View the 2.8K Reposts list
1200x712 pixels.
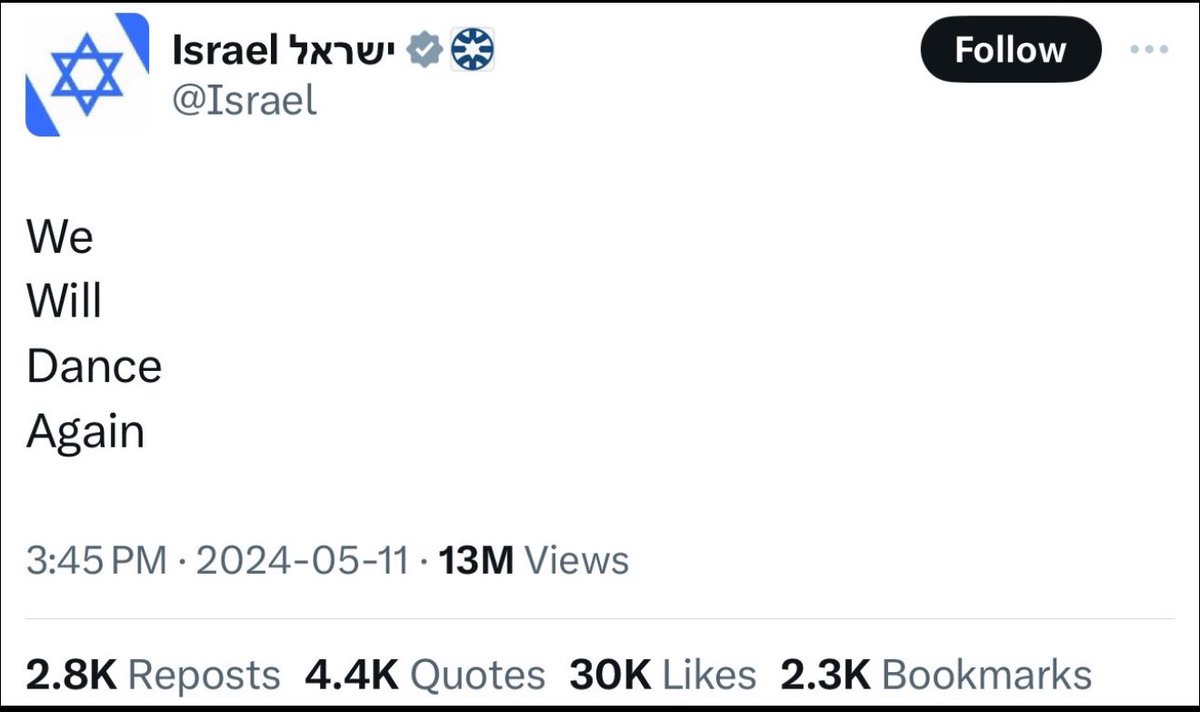pos(153,675)
